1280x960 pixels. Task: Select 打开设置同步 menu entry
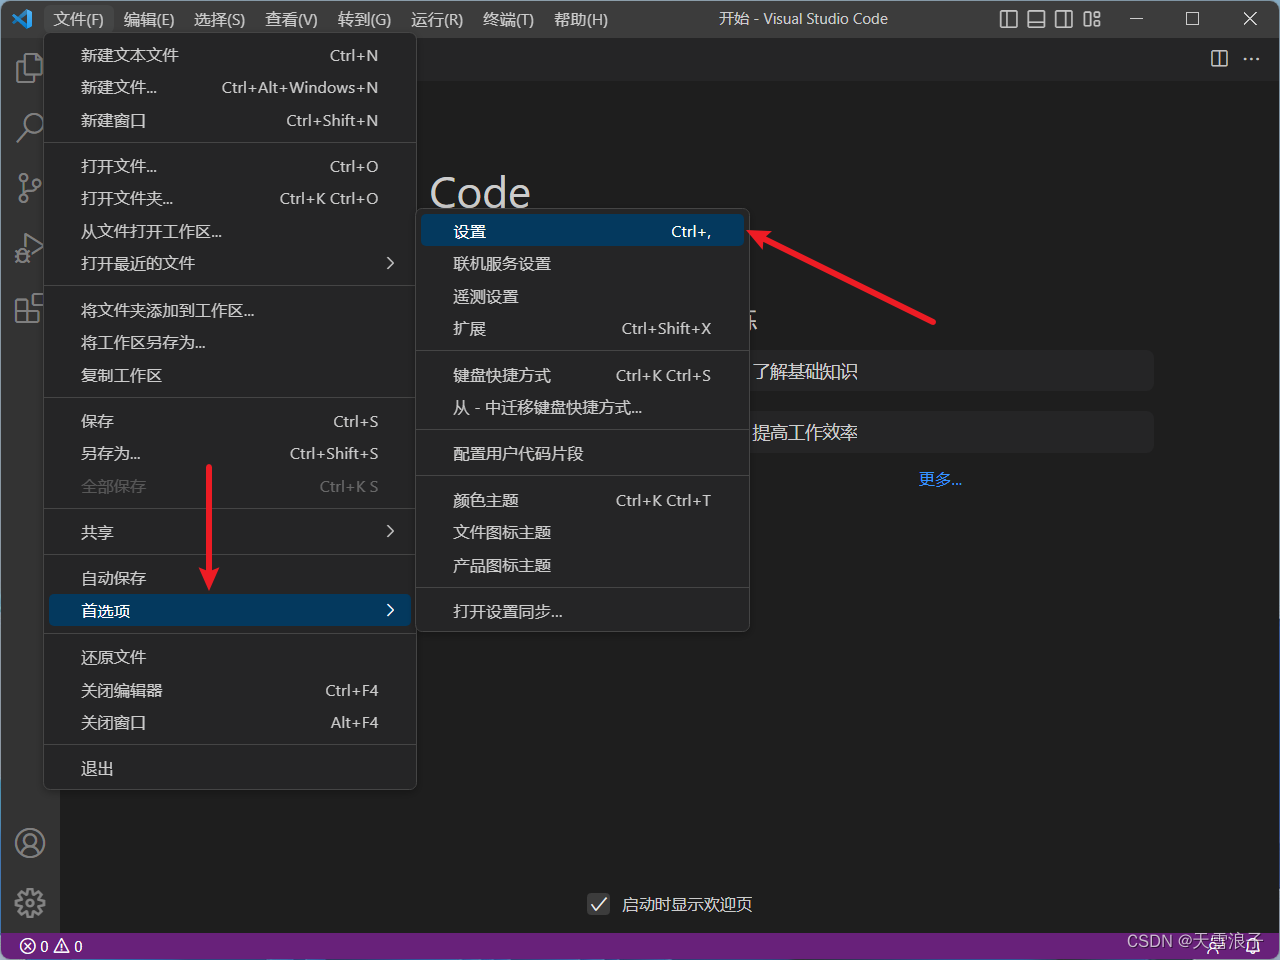coord(582,611)
